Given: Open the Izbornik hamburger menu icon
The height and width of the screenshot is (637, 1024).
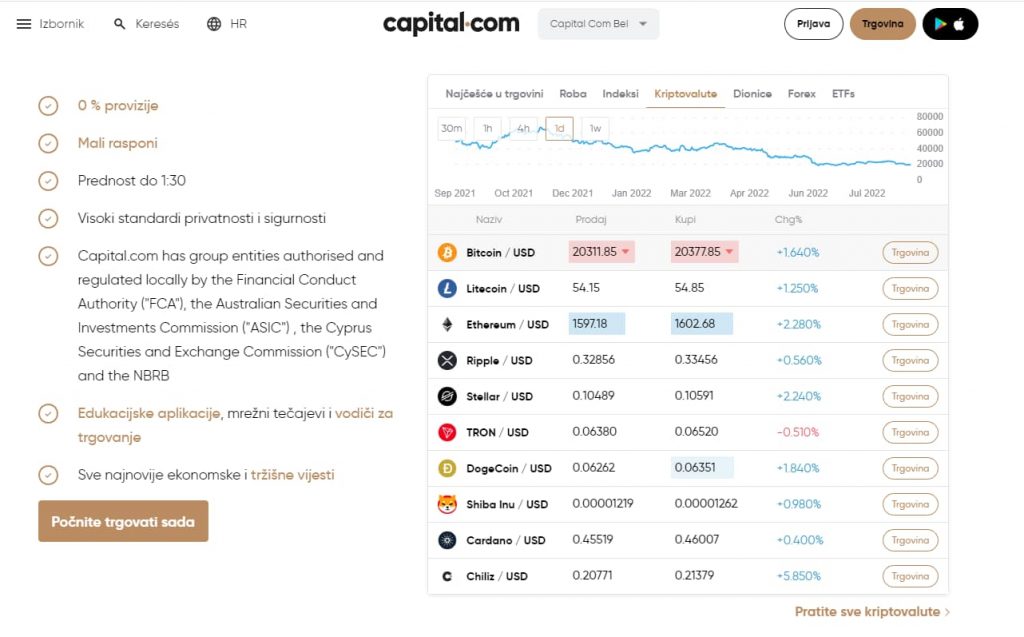Looking at the screenshot, I should point(24,24).
